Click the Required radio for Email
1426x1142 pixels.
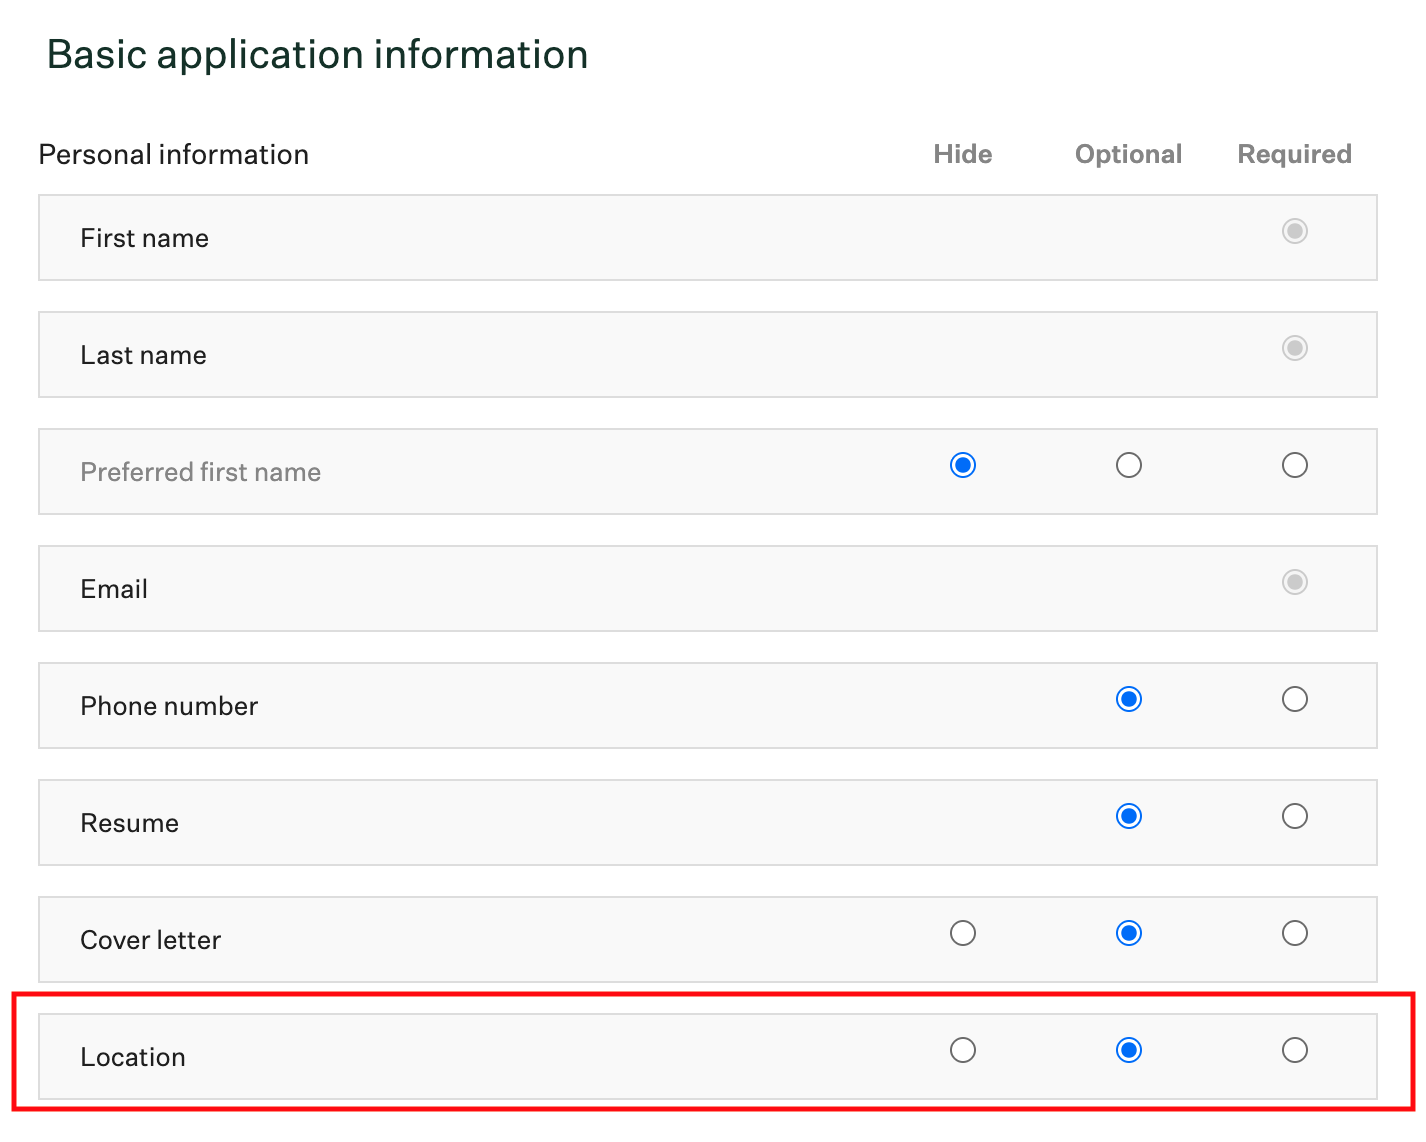tap(1294, 582)
